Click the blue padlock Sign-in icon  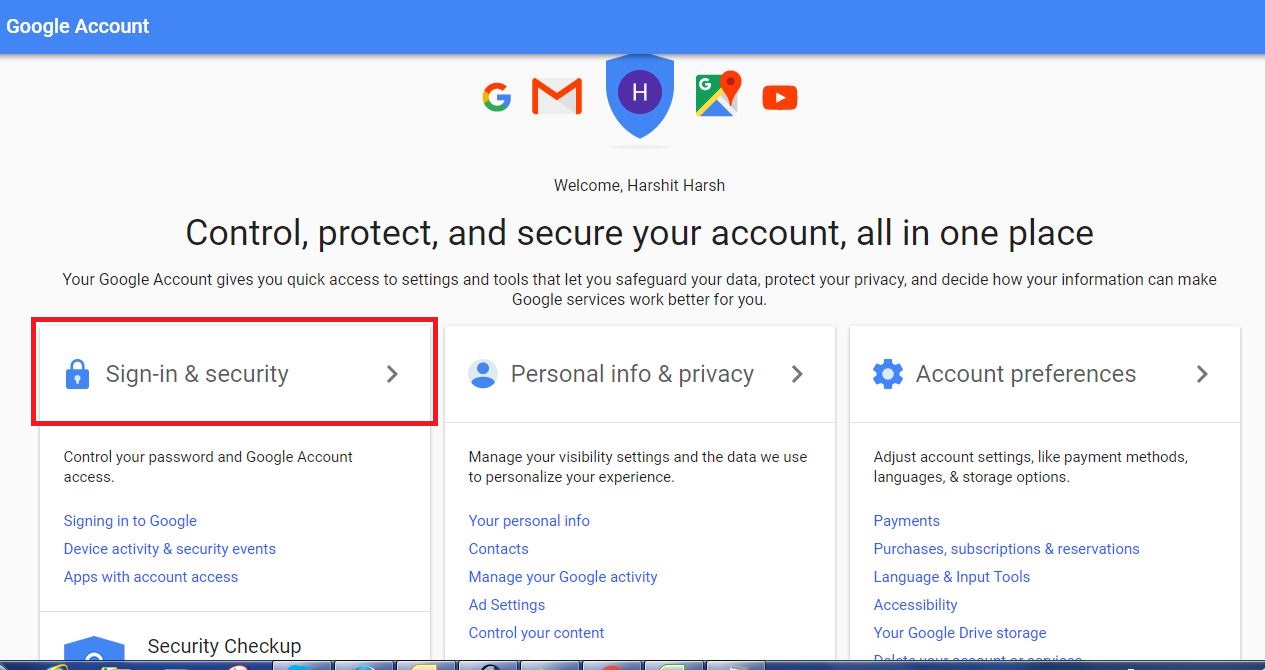pyautogui.click(x=77, y=374)
